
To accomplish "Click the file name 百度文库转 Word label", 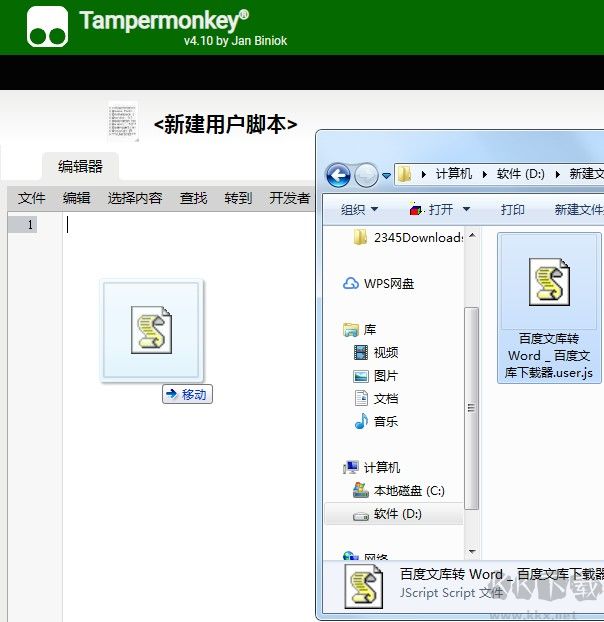I will tap(549, 356).
